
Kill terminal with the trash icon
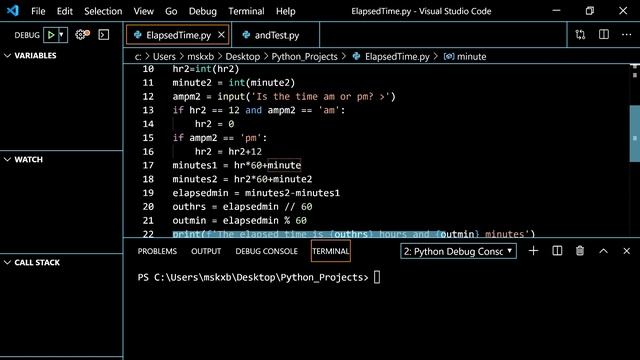[580, 251]
